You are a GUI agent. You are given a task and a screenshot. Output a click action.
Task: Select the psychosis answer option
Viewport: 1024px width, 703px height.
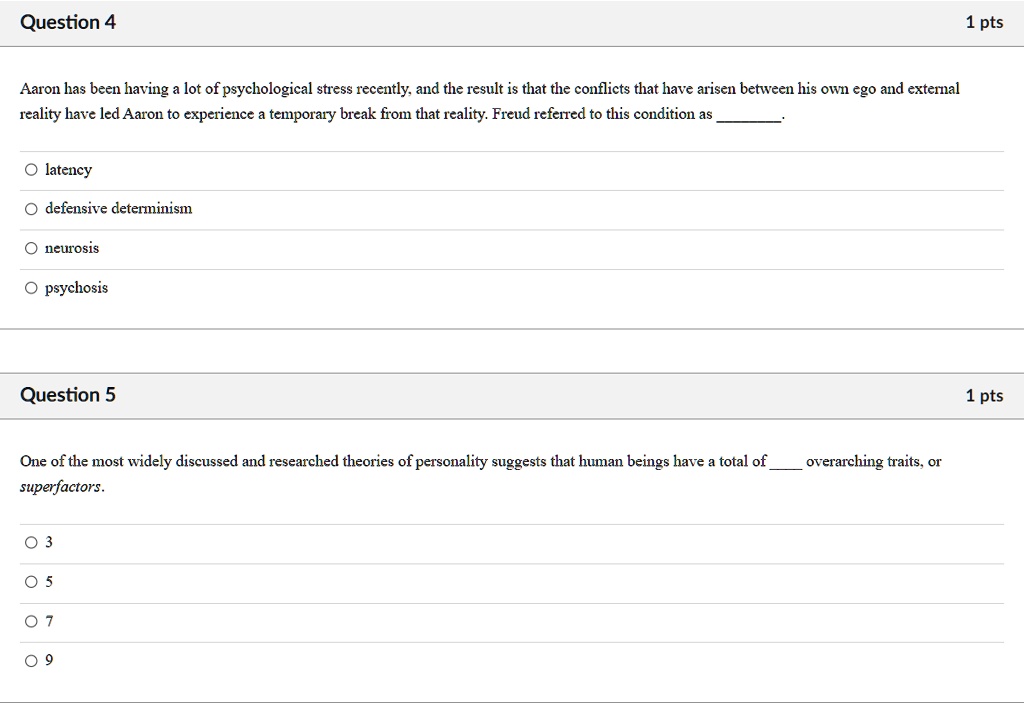(x=31, y=287)
